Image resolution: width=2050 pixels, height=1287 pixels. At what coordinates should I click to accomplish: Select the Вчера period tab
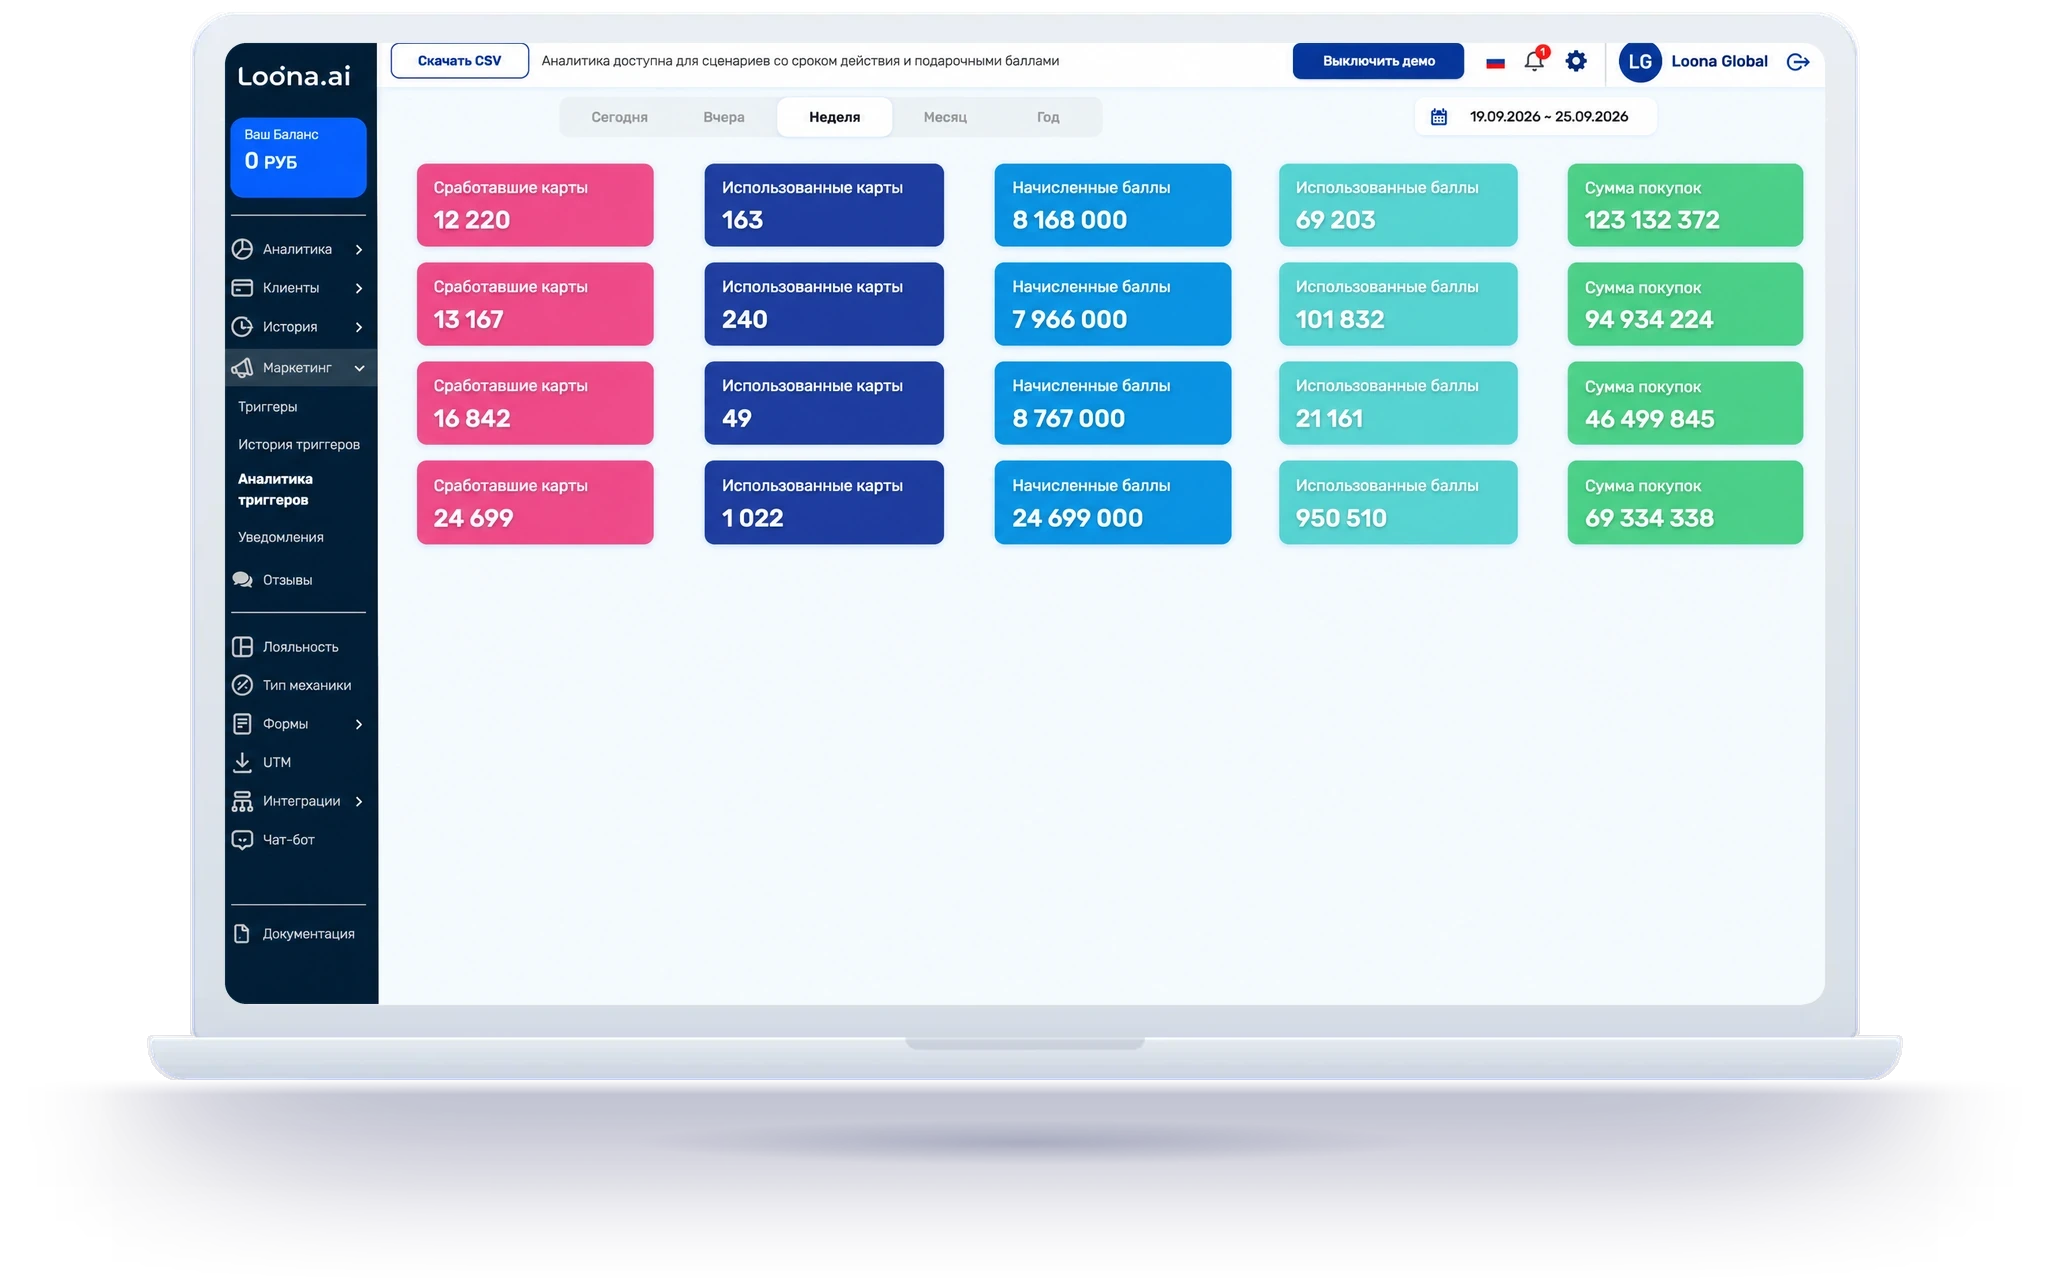click(x=724, y=117)
